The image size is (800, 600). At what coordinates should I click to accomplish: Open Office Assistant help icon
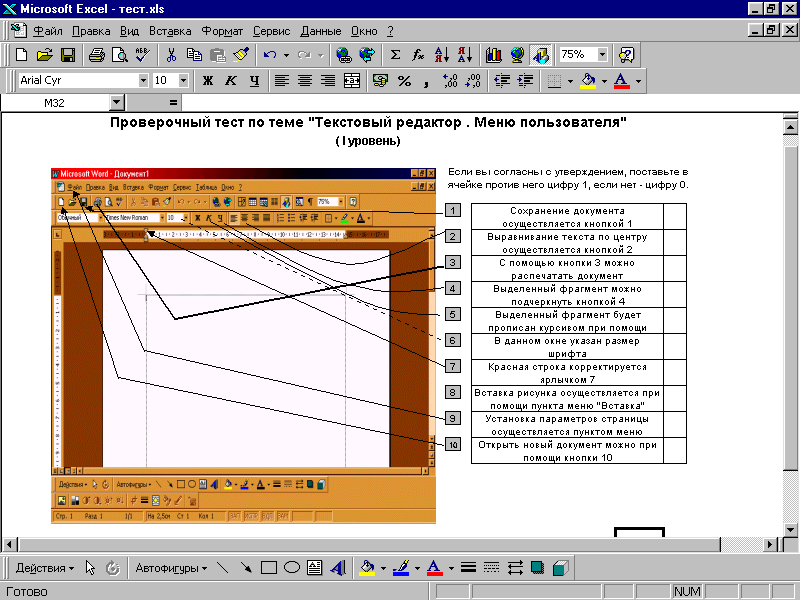pyautogui.click(x=626, y=55)
